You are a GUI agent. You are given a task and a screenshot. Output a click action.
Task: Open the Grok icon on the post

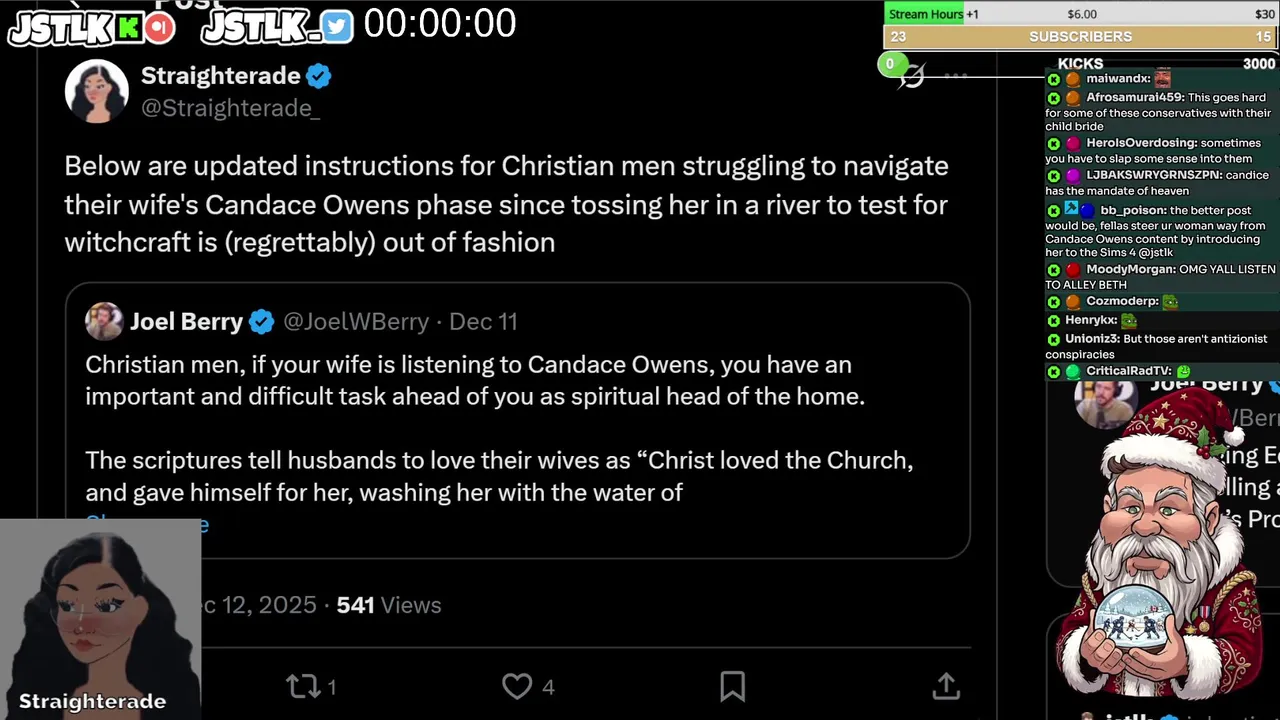(912, 76)
